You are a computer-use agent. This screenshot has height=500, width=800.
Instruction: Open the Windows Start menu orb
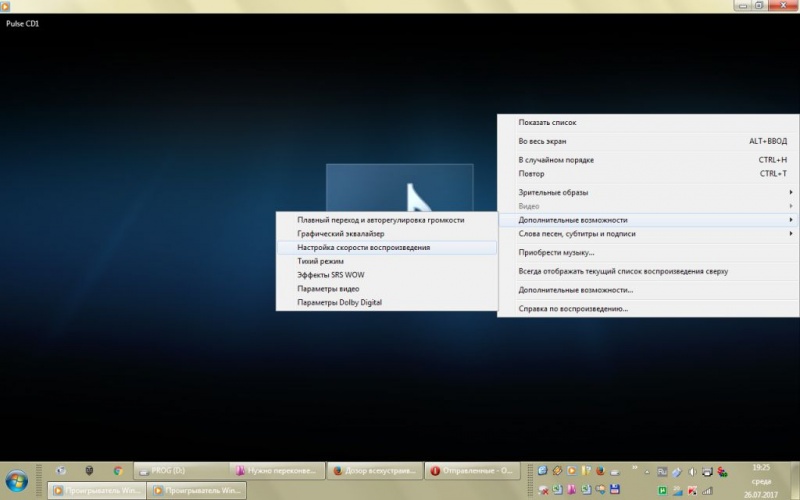16,482
